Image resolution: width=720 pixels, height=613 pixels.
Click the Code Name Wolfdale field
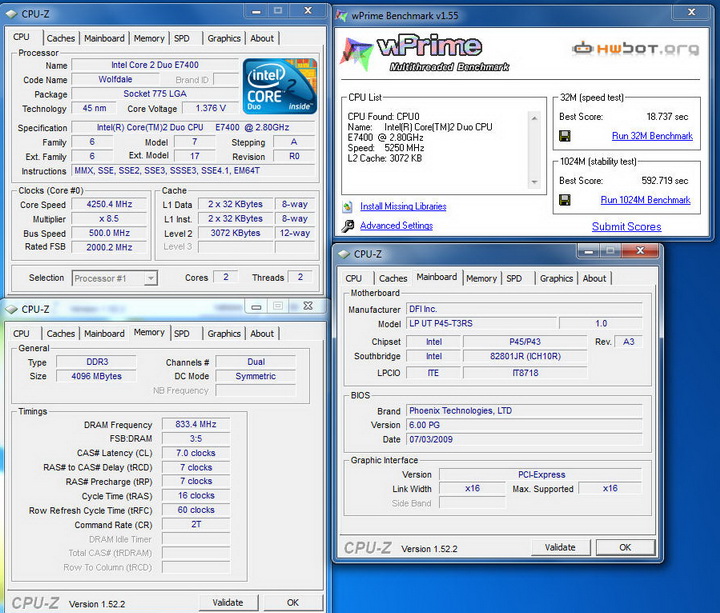pos(115,79)
